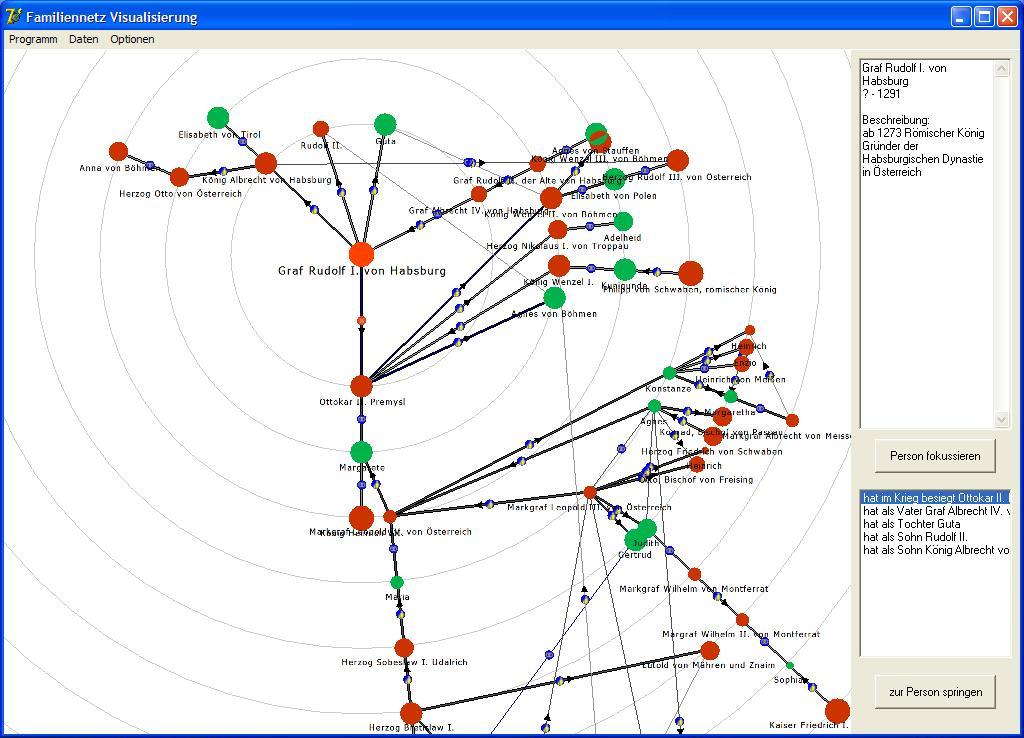Click inside the person description text box
The width and height of the screenshot is (1024, 738).
(x=927, y=244)
